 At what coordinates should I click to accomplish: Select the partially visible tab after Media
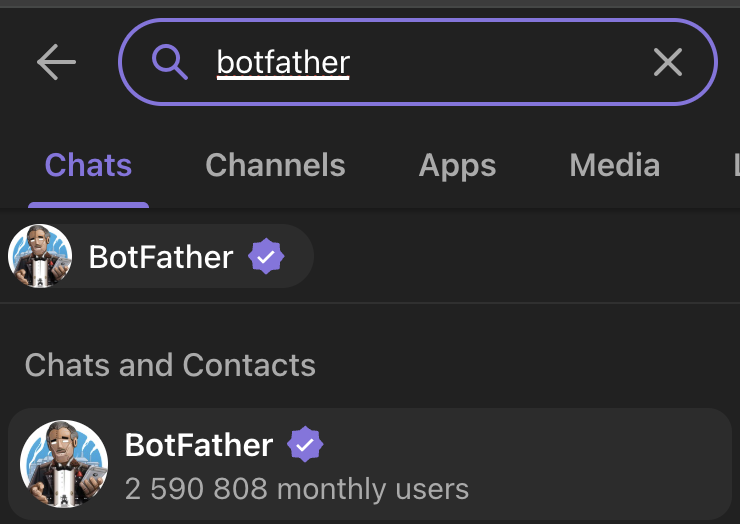click(x=736, y=165)
